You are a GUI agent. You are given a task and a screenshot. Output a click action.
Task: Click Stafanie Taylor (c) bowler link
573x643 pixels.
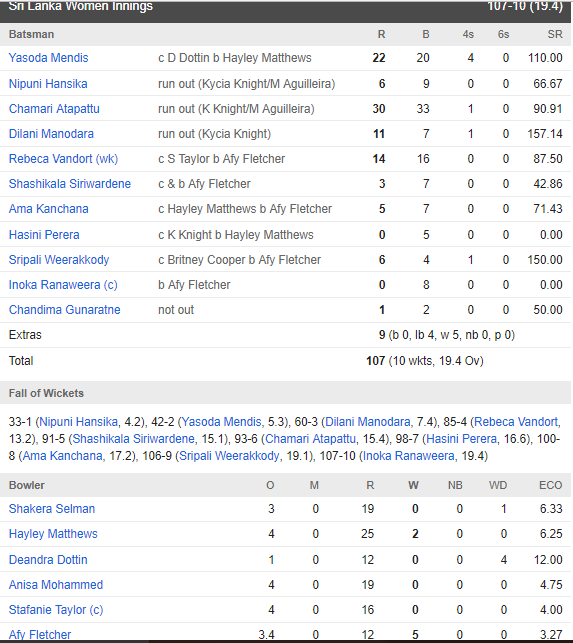pos(56,609)
